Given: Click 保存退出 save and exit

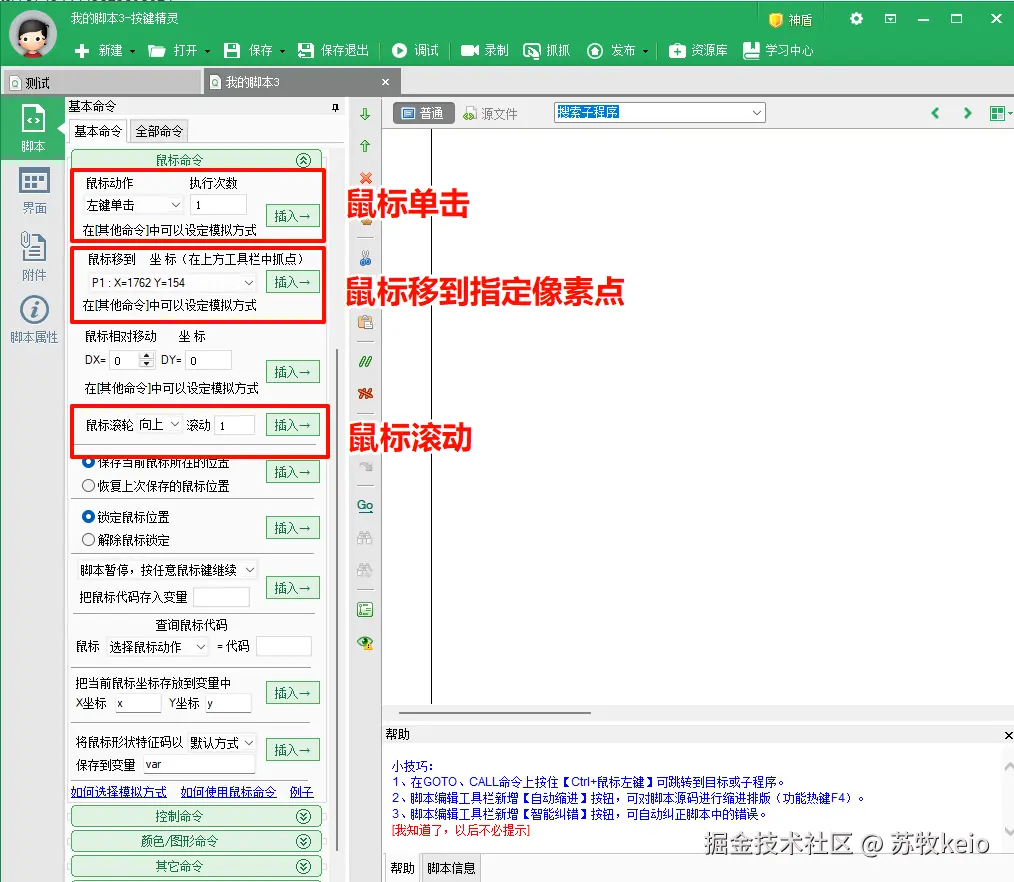Looking at the screenshot, I should coord(333,50).
